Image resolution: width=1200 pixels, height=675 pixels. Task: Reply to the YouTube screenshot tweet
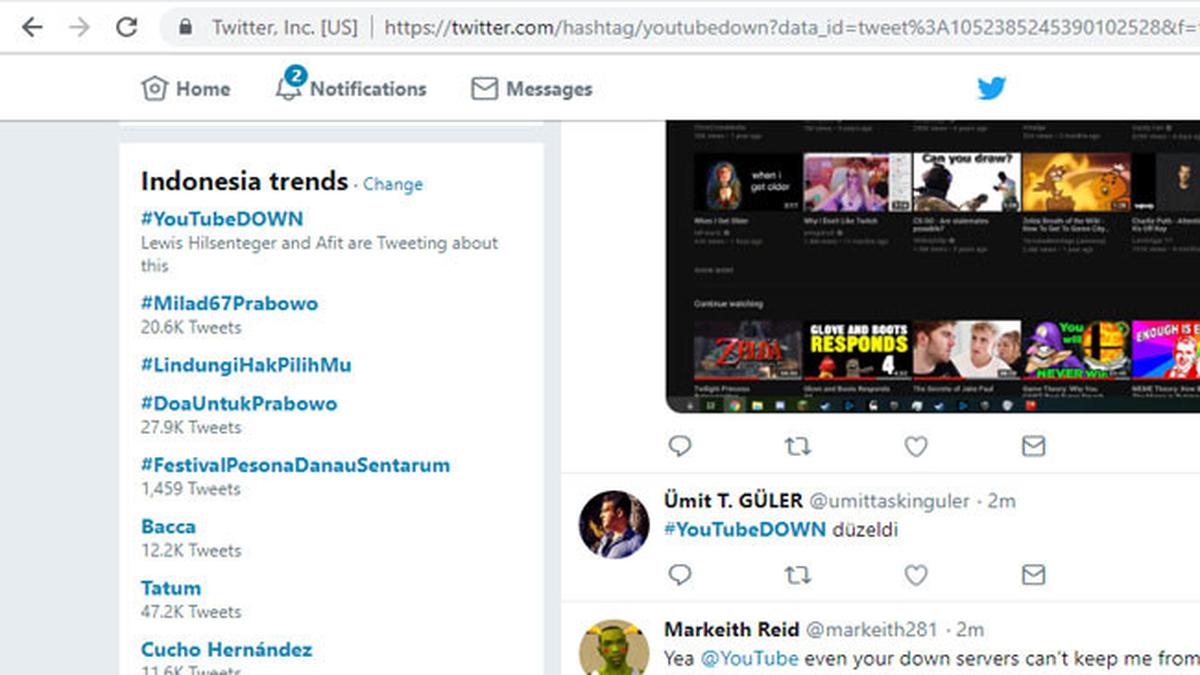pyautogui.click(x=680, y=446)
